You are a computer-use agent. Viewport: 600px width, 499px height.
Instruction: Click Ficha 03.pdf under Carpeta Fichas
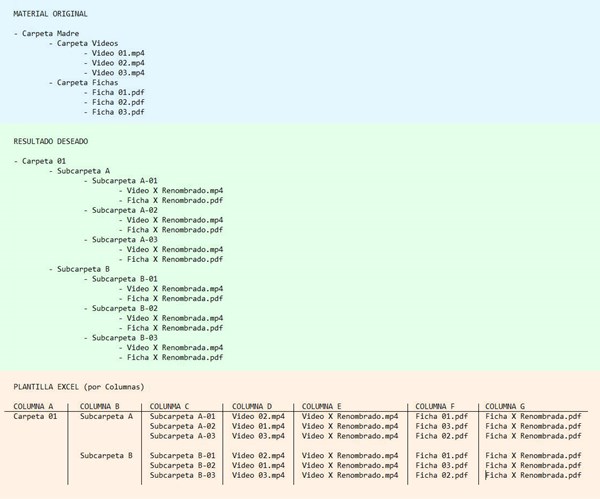pos(118,112)
